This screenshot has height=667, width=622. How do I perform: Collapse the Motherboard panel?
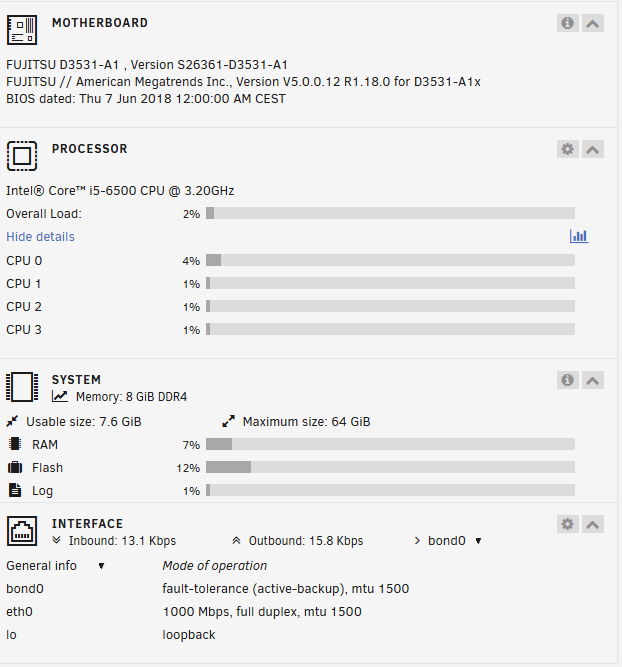593,23
